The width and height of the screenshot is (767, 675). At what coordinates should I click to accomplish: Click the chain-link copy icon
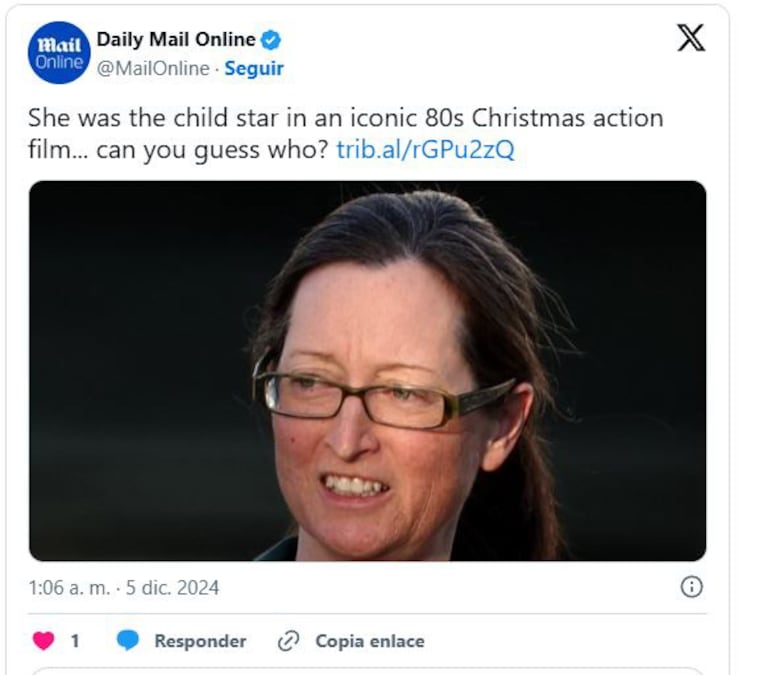288,641
